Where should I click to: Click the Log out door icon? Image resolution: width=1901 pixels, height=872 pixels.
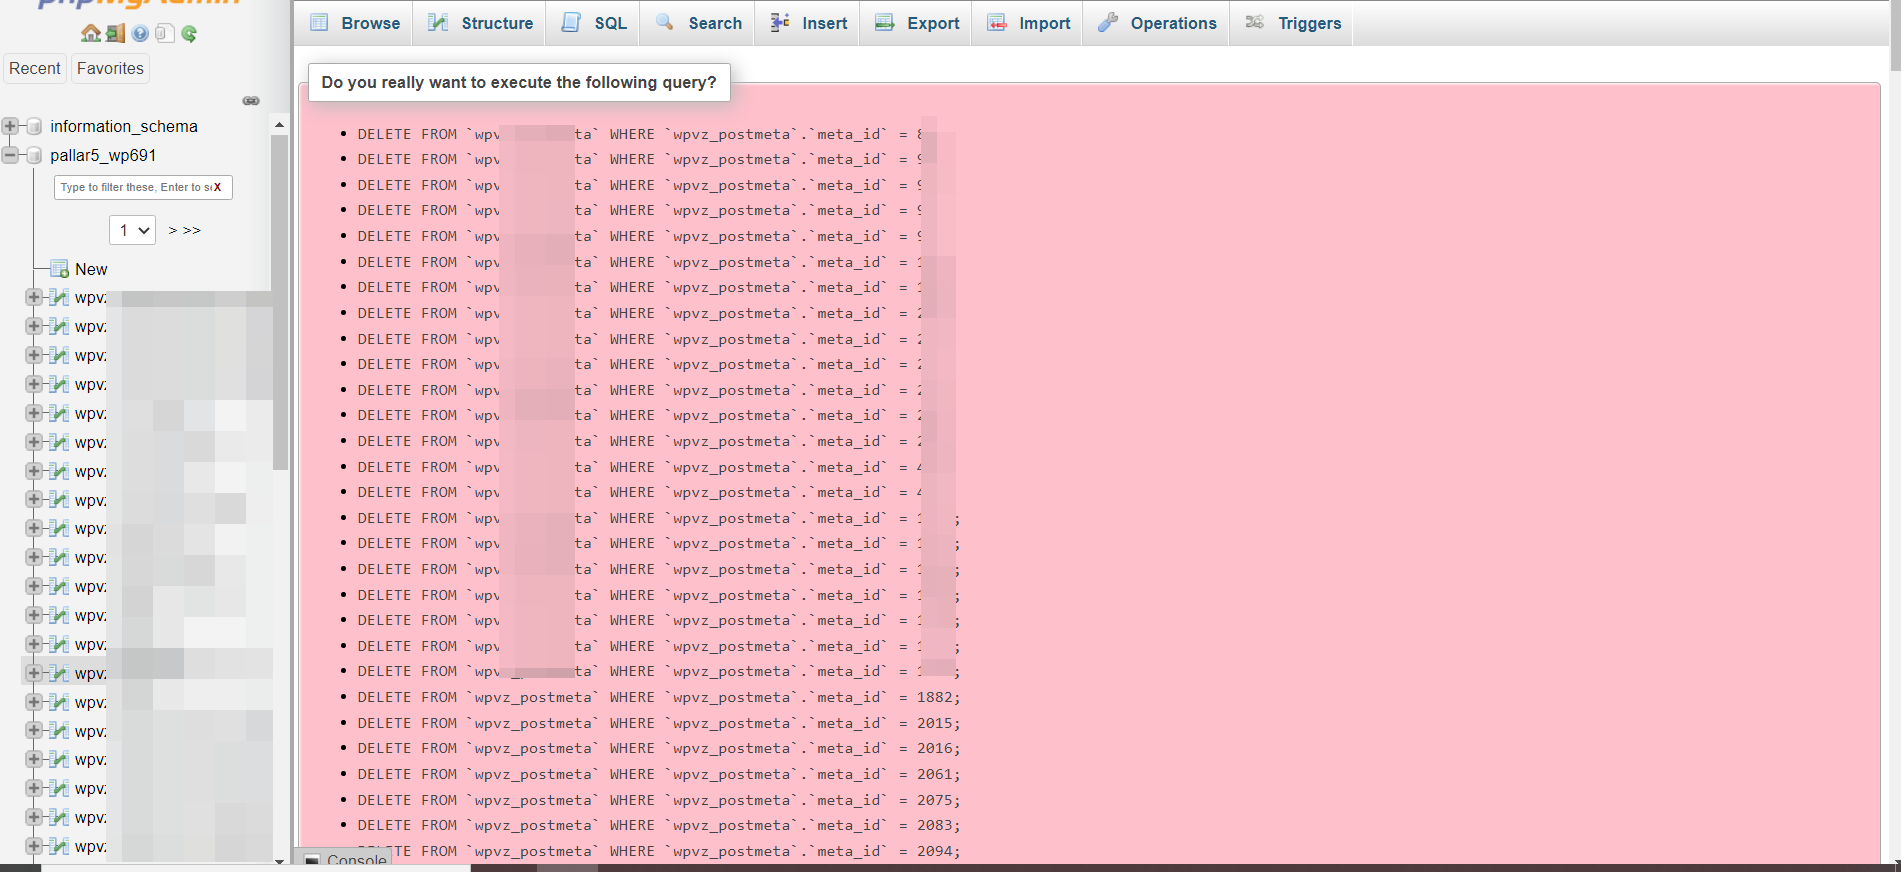coord(116,34)
